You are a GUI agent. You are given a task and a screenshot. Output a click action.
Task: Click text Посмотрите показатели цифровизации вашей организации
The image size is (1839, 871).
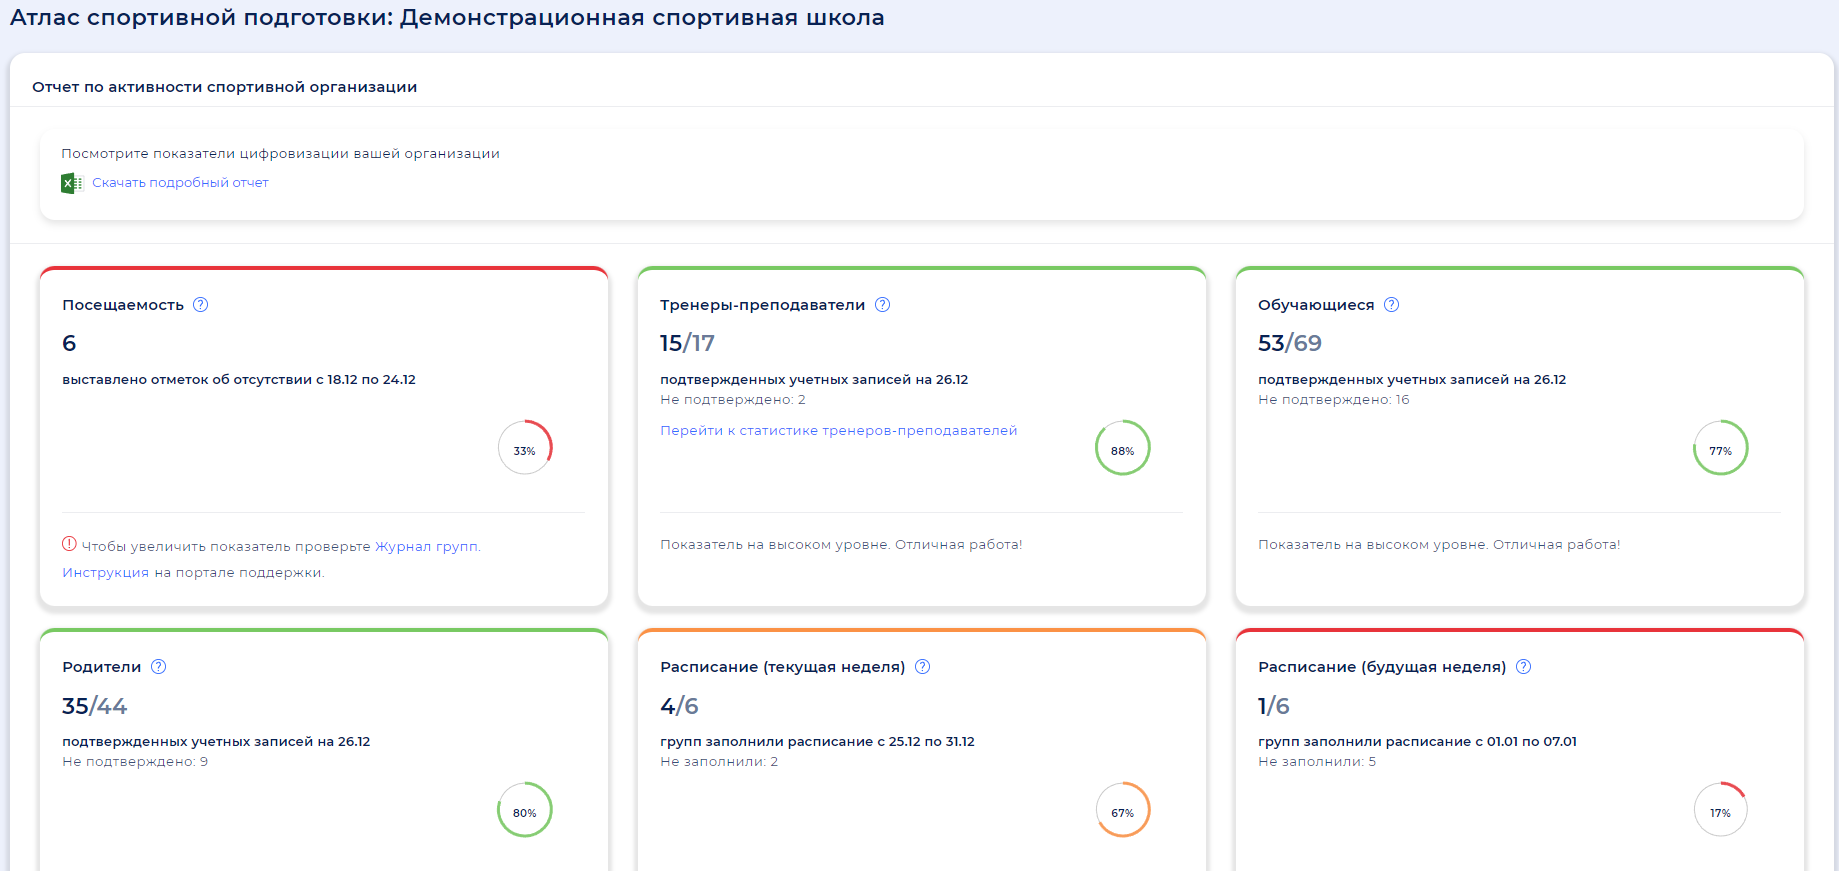click(x=280, y=153)
